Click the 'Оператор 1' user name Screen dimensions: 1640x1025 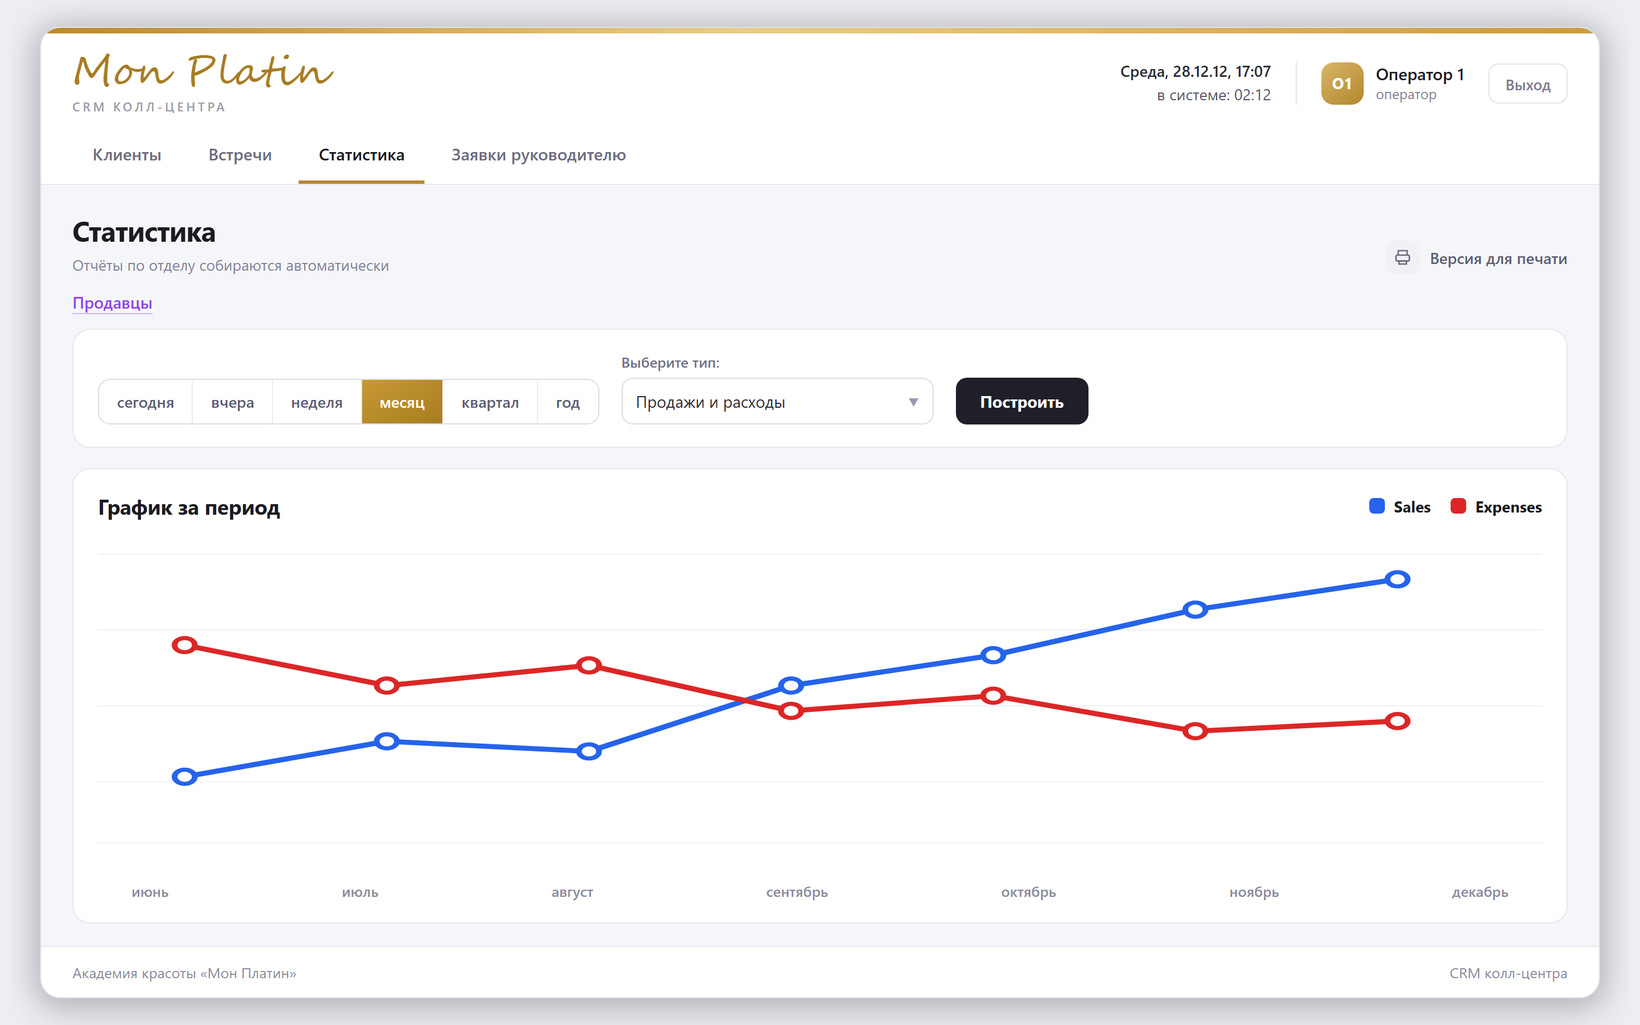click(1420, 74)
